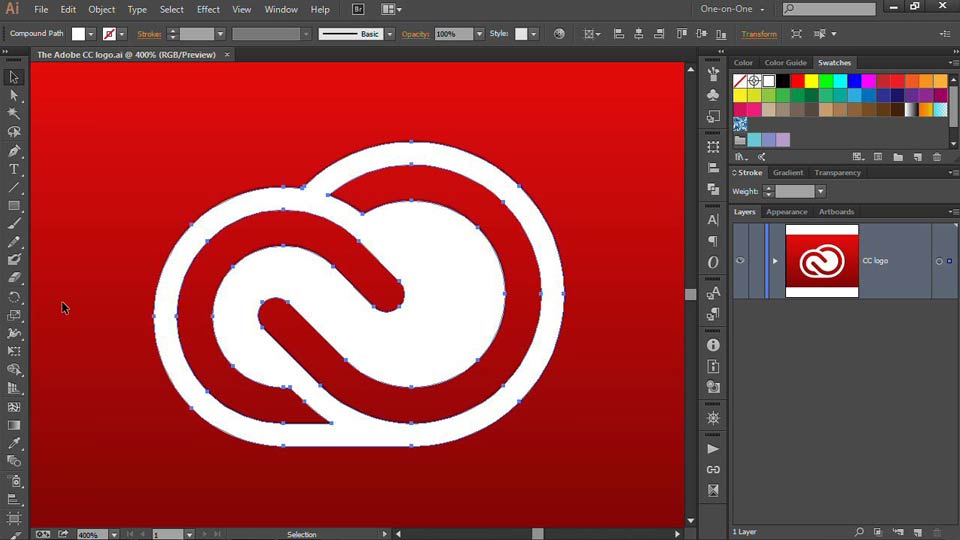Click the Opacity link in control bar
Viewport: 960px width, 540px height.
[416, 34]
